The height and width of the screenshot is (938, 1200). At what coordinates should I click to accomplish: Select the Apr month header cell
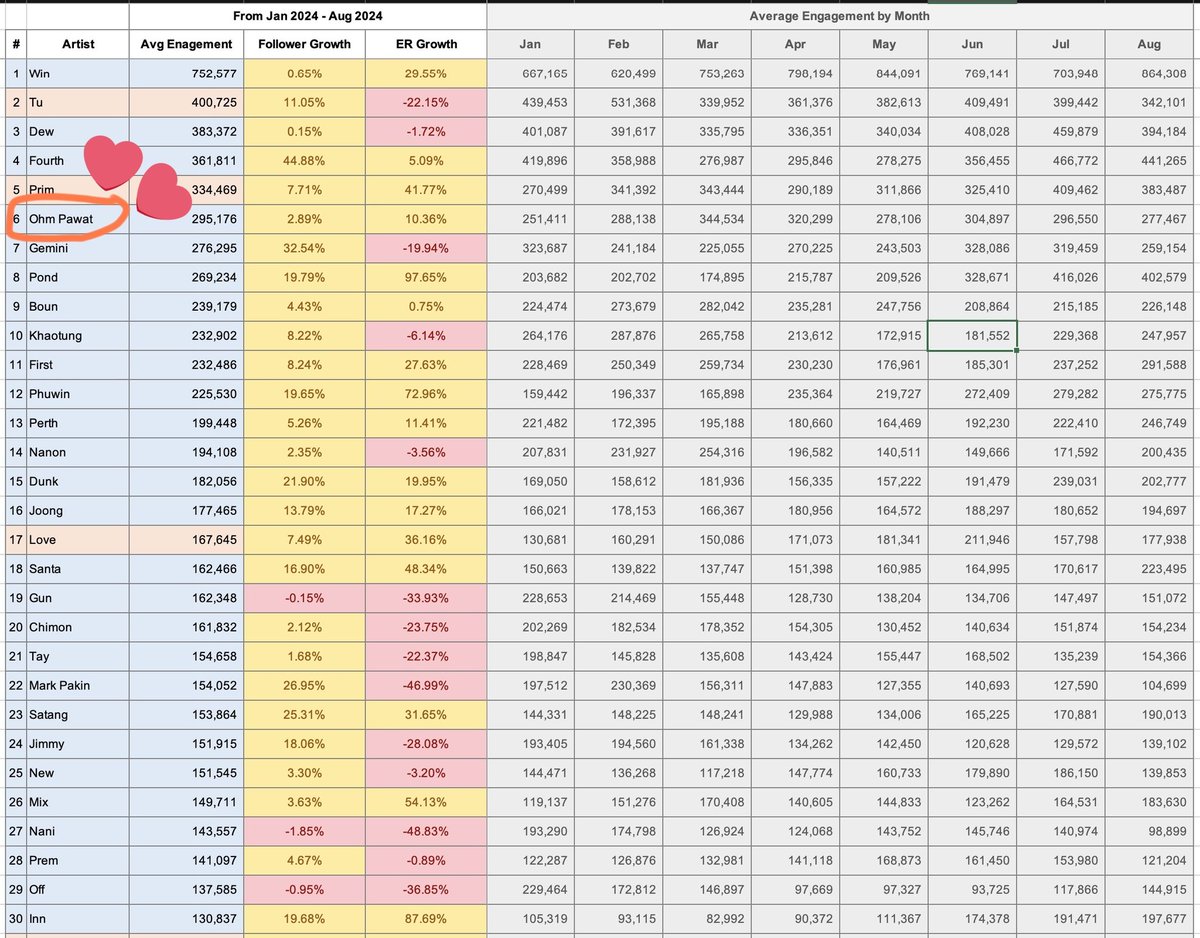point(796,44)
